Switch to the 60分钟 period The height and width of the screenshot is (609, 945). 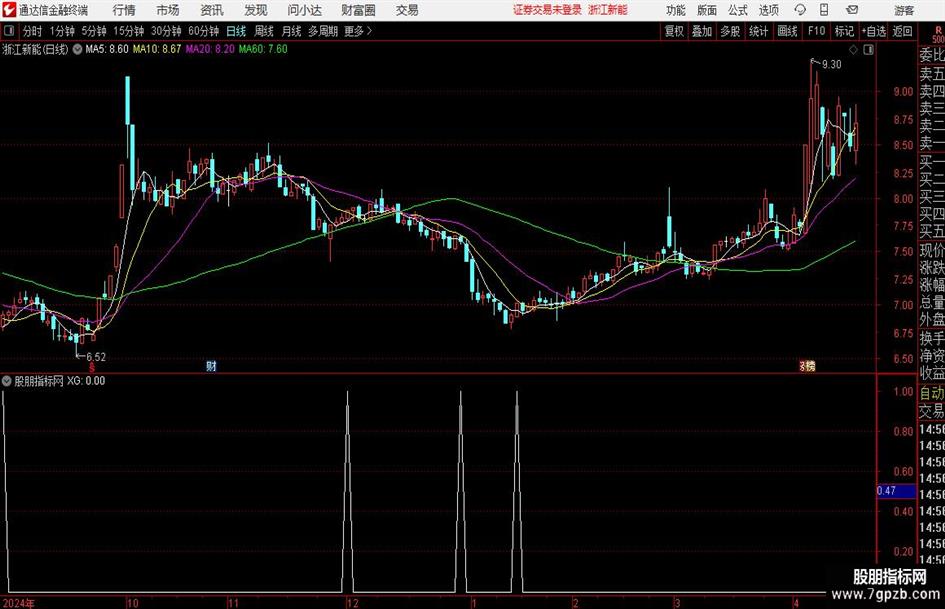[x=203, y=31]
